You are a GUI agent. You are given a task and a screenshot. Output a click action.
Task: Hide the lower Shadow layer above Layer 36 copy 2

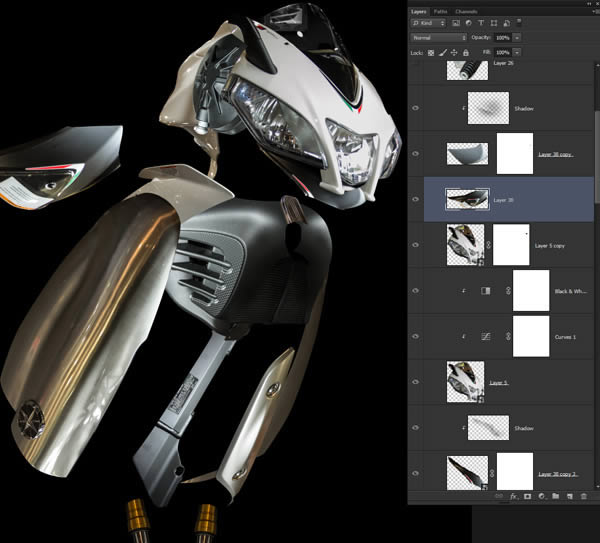(416, 428)
